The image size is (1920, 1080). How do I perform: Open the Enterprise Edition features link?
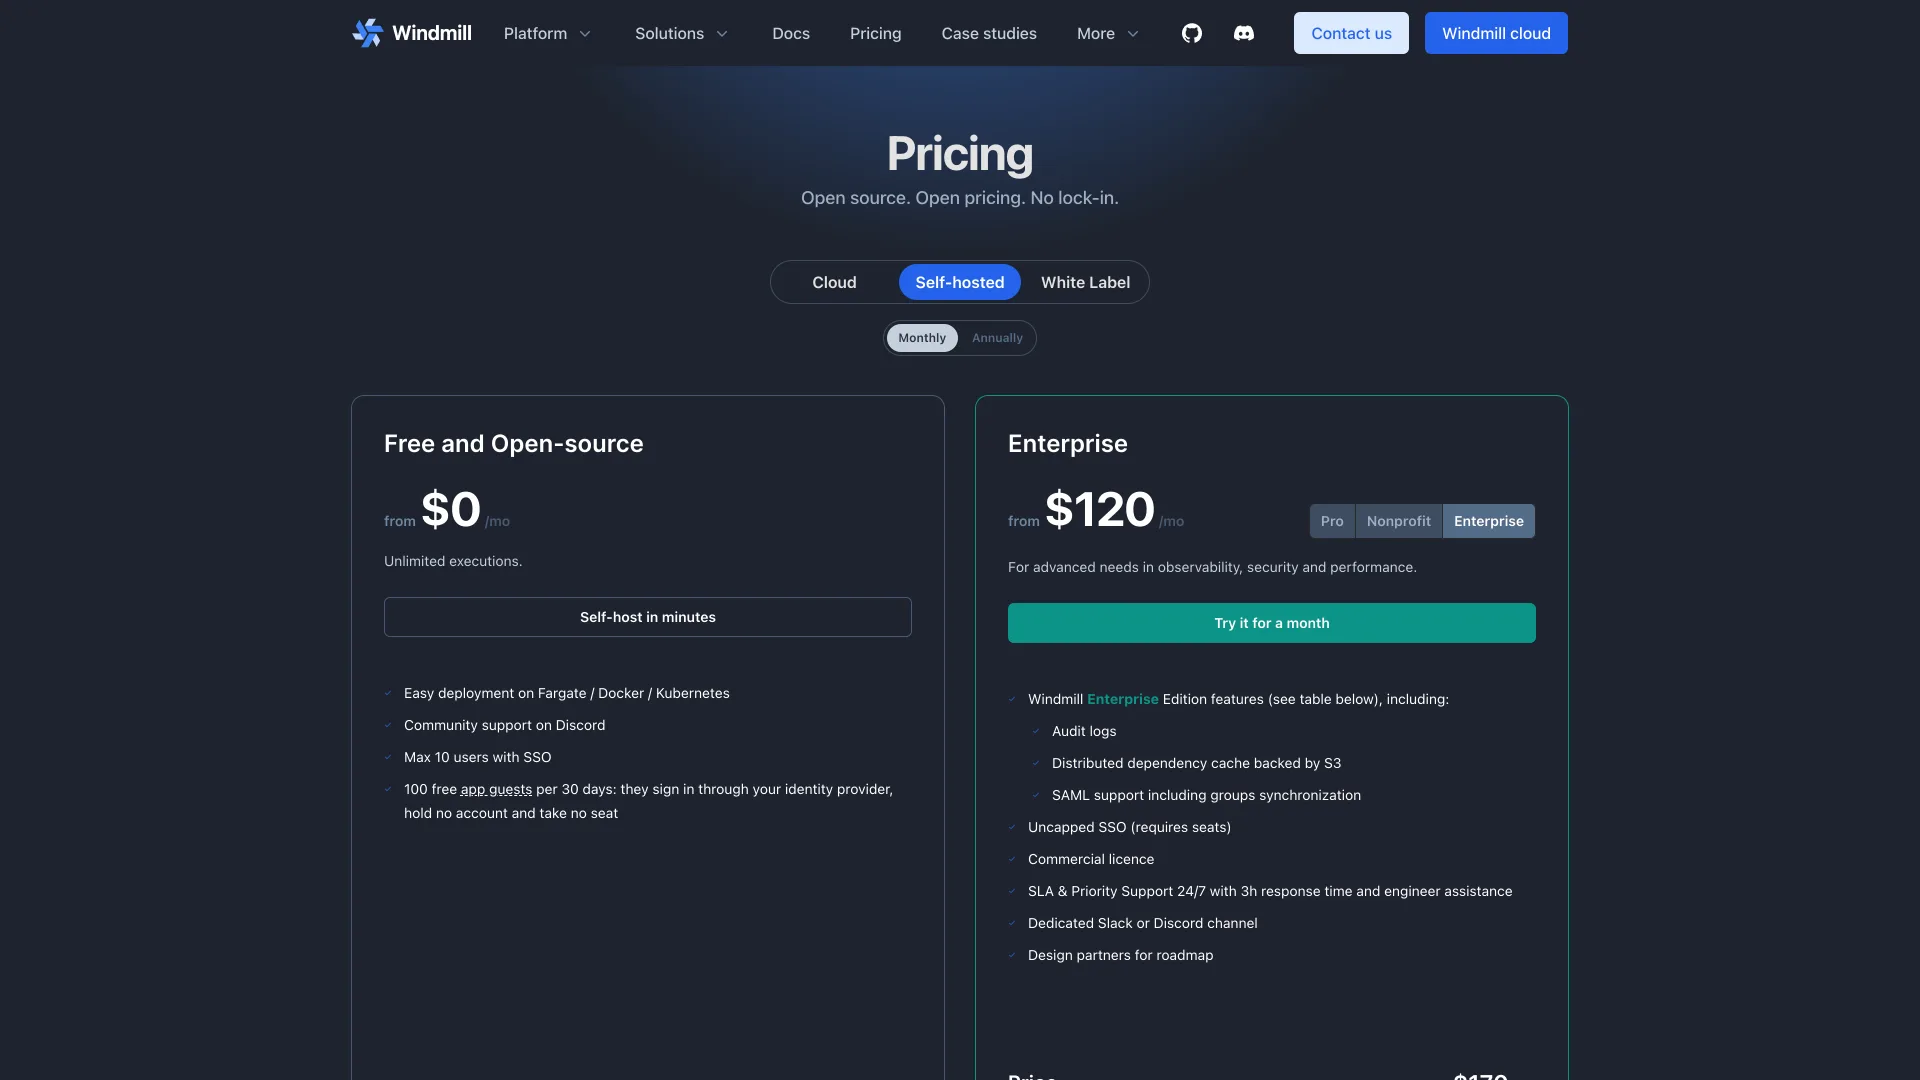click(x=1122, y=699)
